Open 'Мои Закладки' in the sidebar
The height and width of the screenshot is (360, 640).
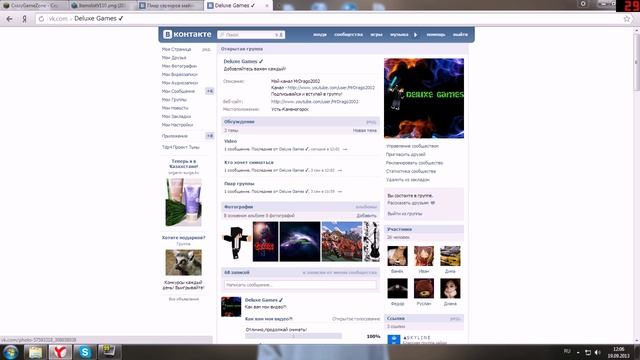point(176,117)
